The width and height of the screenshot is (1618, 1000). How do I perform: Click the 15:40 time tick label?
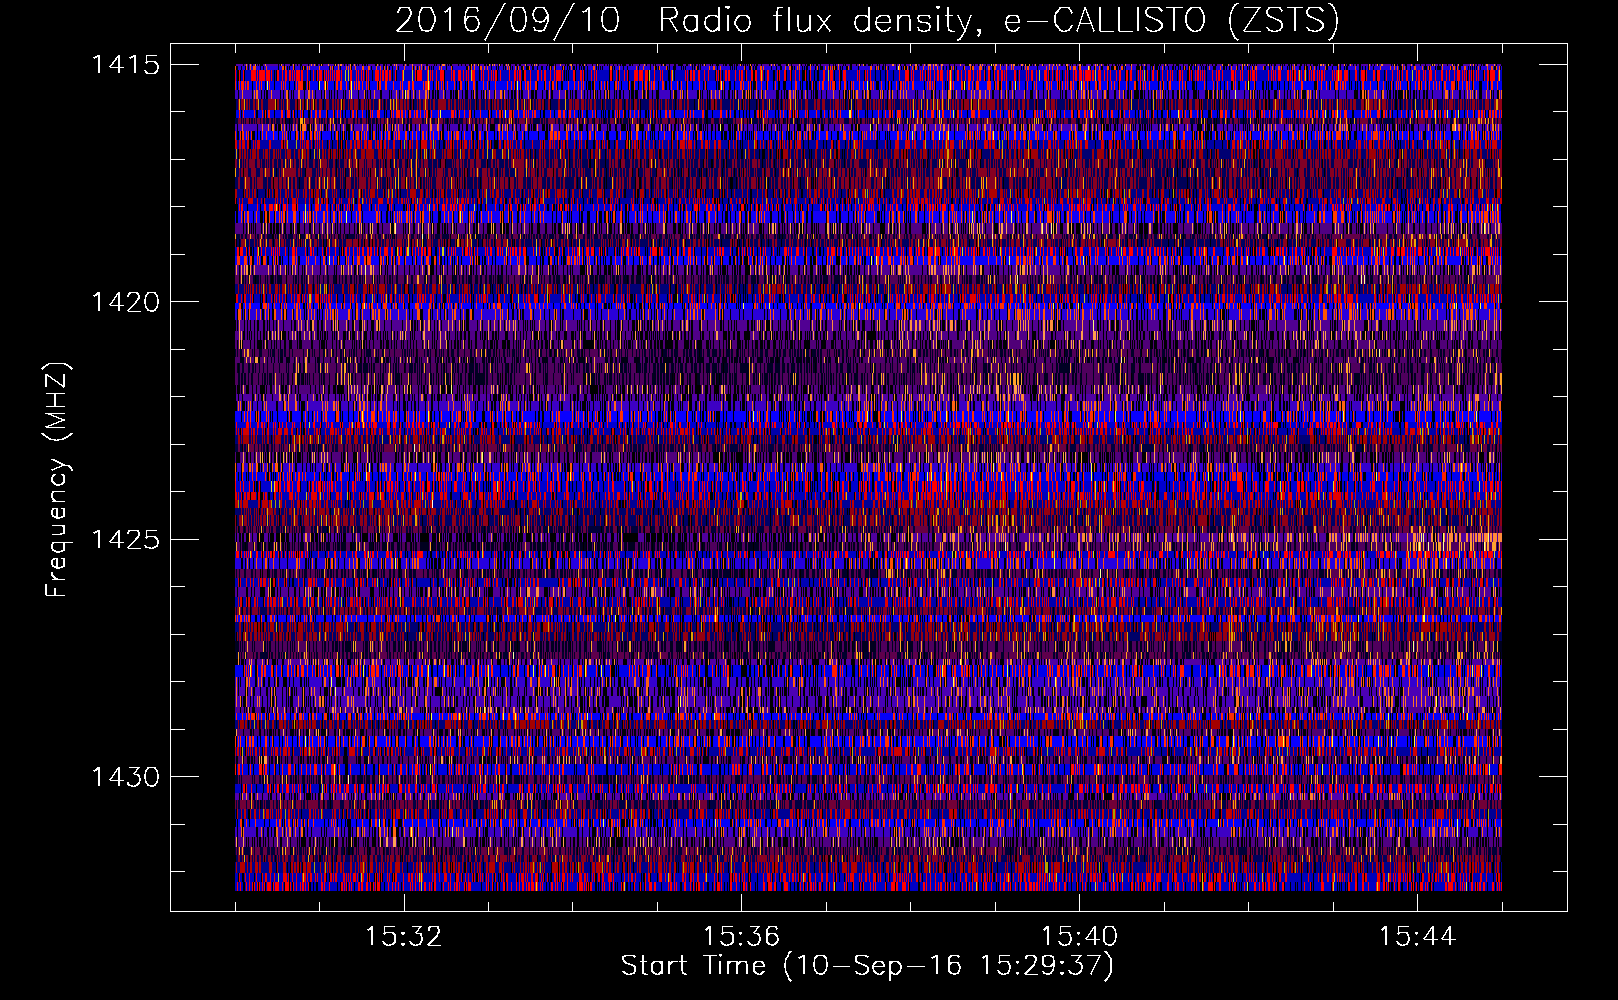click(x=1079, y=937)
